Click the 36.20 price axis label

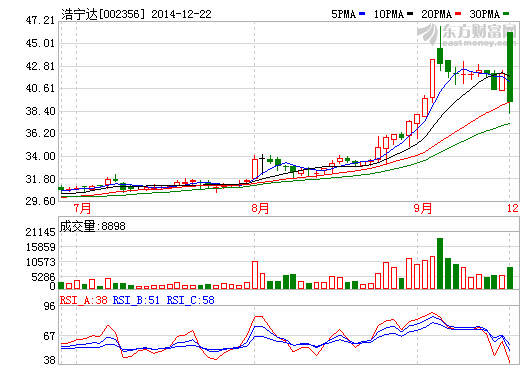[40, 133]
